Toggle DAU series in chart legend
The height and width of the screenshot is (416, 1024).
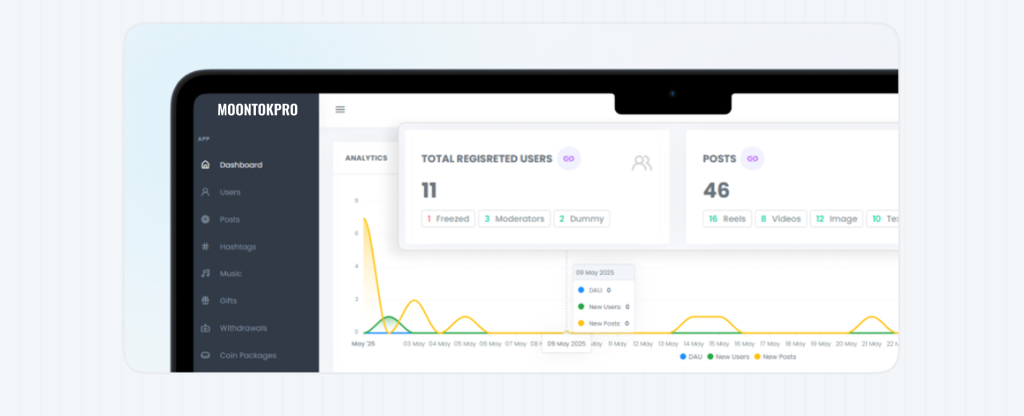tap(691, 356)
